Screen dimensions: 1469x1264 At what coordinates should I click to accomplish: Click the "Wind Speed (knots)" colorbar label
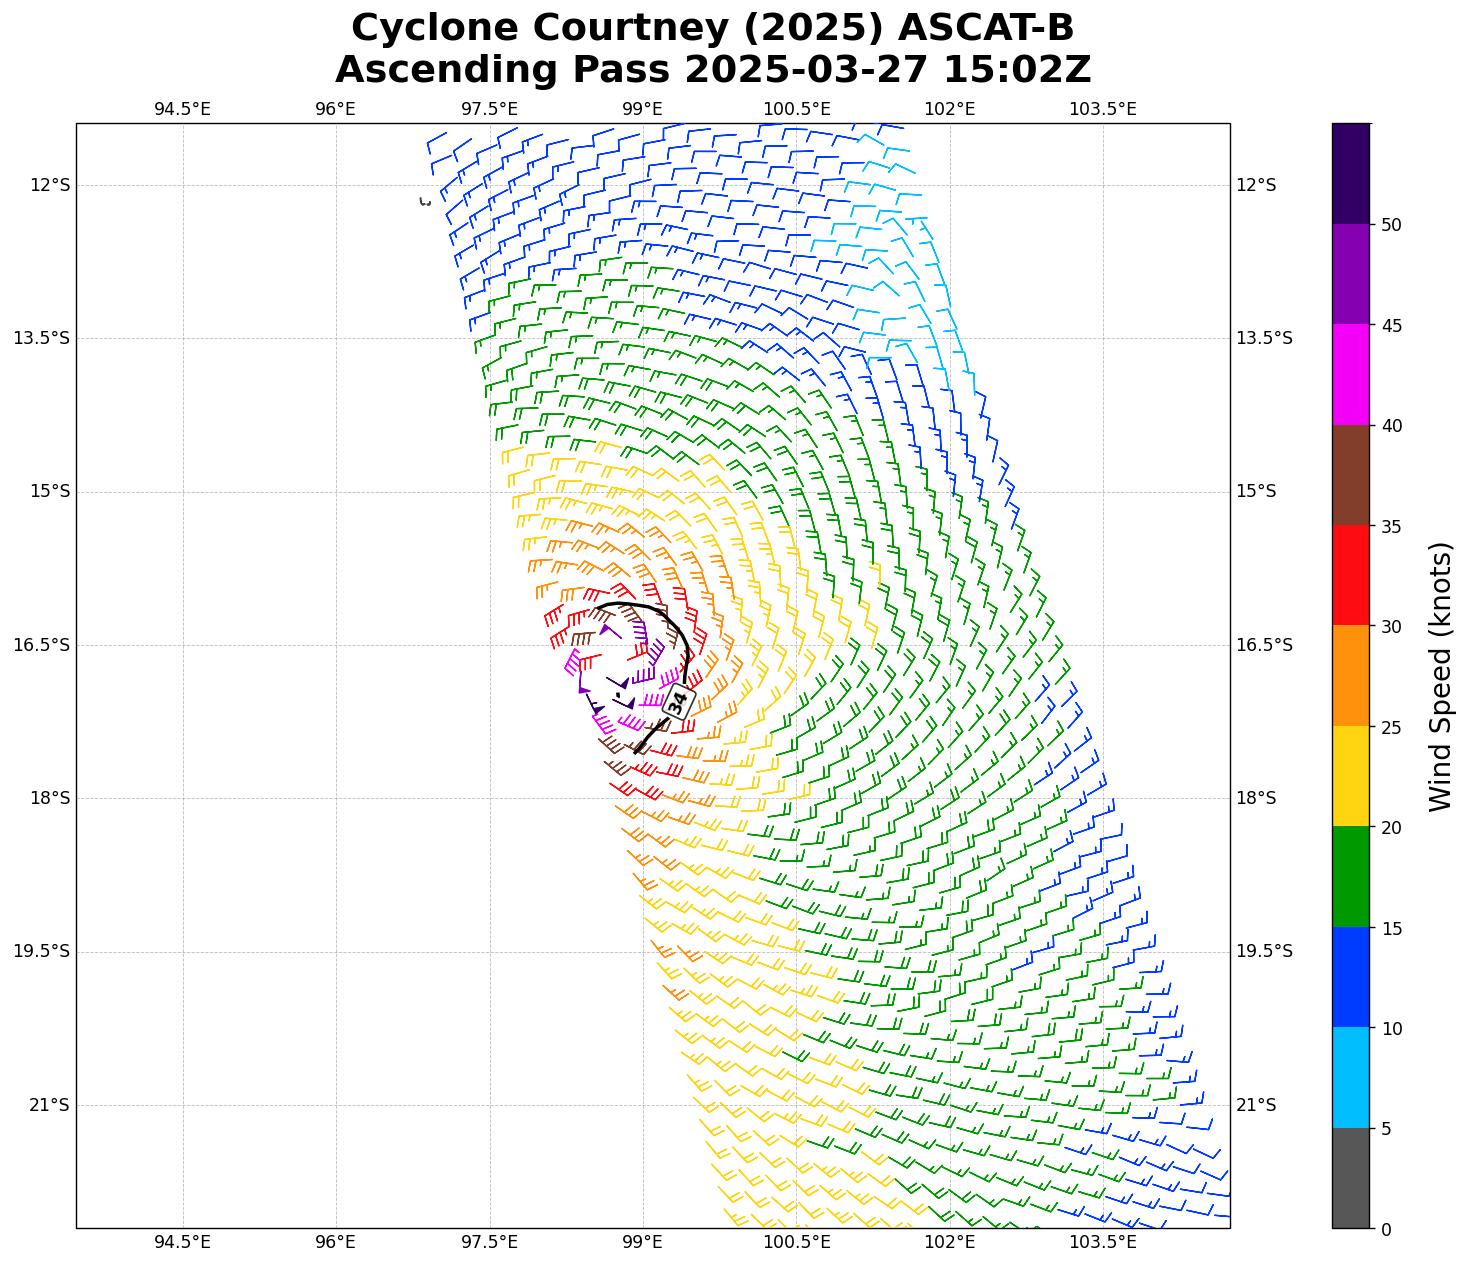(1440, 676)
